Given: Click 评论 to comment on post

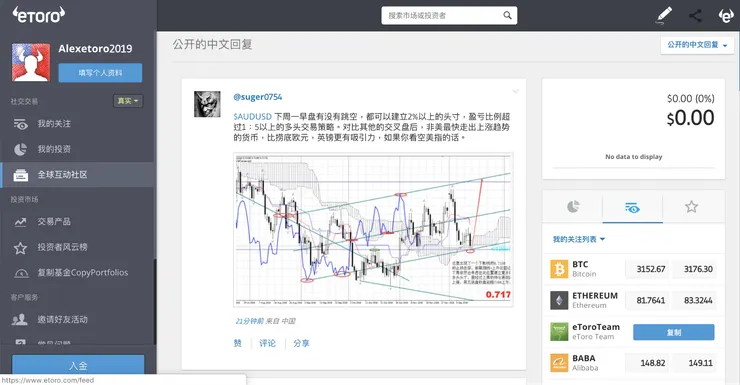Looking at the screenshot, I should 267,343.
